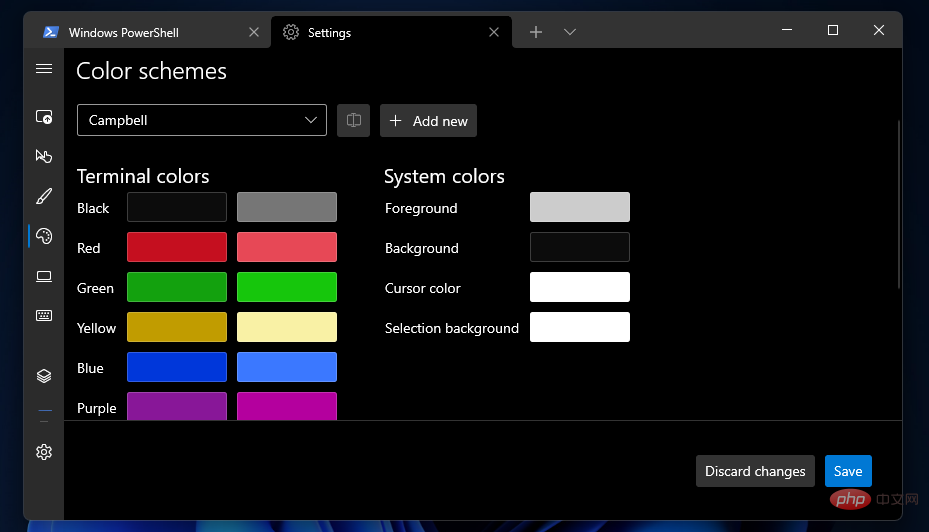Image resolution: width=929 pixels, height=532 pixels.
Task: Change the Selection background swatch
Action: (580, 327)
